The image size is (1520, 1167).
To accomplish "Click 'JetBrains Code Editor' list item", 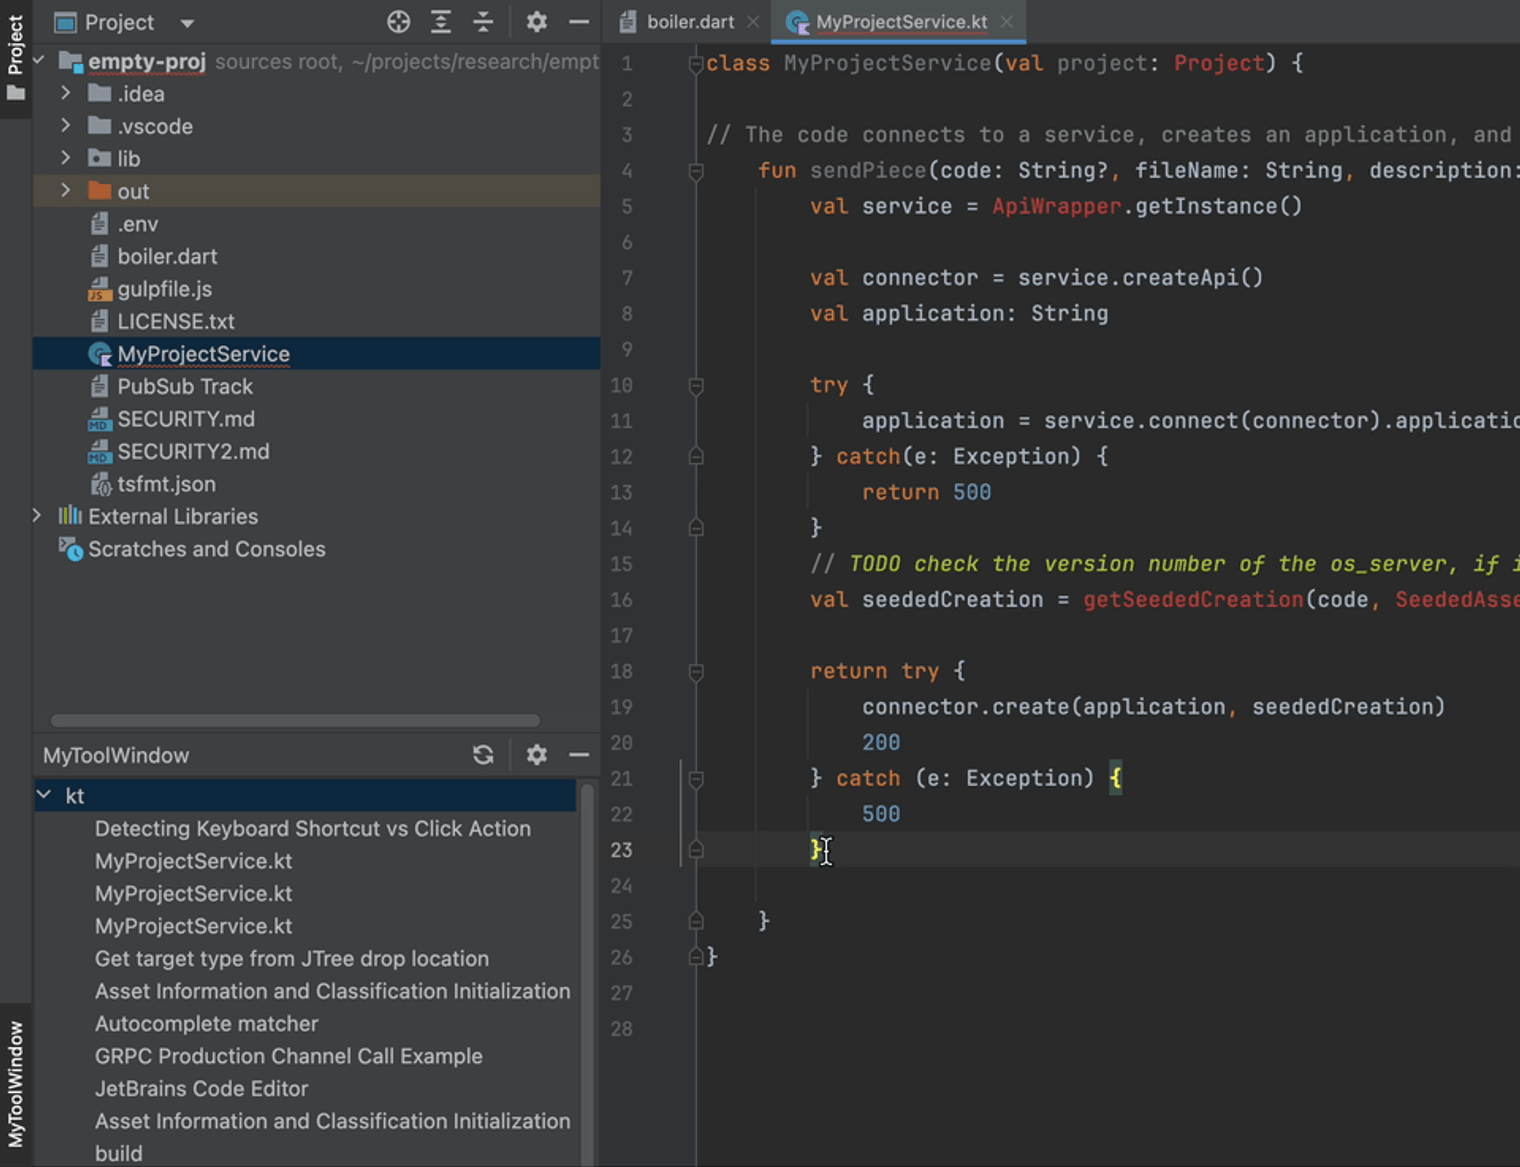I will click(x=201, y=1088).
